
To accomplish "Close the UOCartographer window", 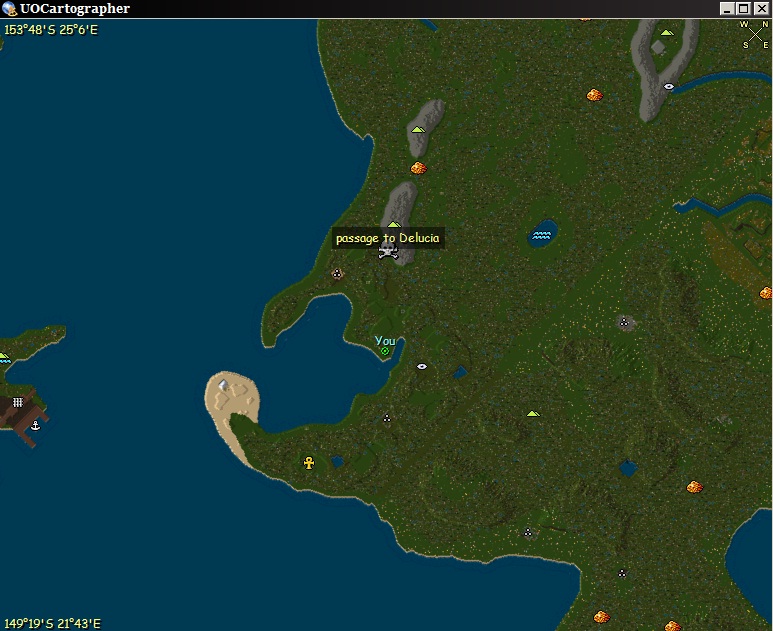I will click(761, 8).
